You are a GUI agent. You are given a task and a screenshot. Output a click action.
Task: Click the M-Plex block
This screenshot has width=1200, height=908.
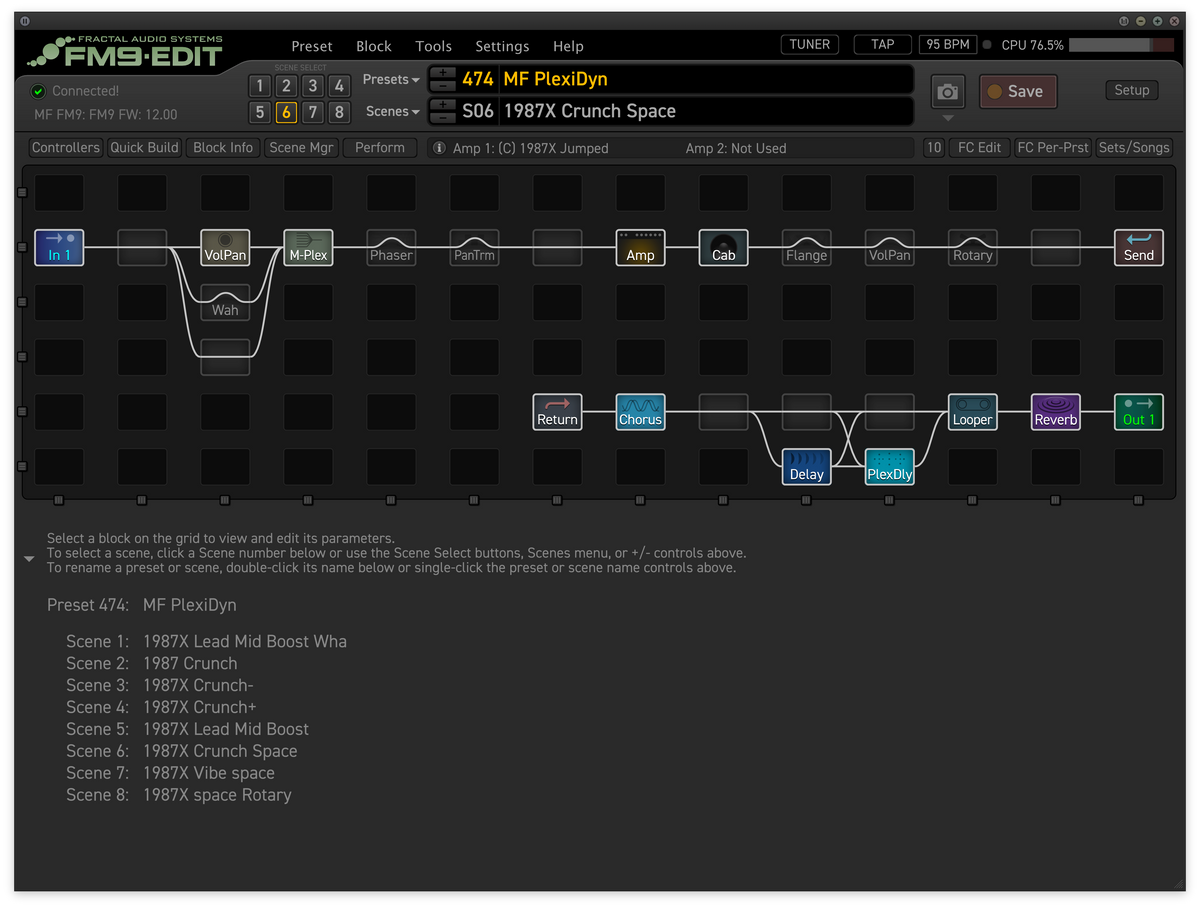coord(308,247)
